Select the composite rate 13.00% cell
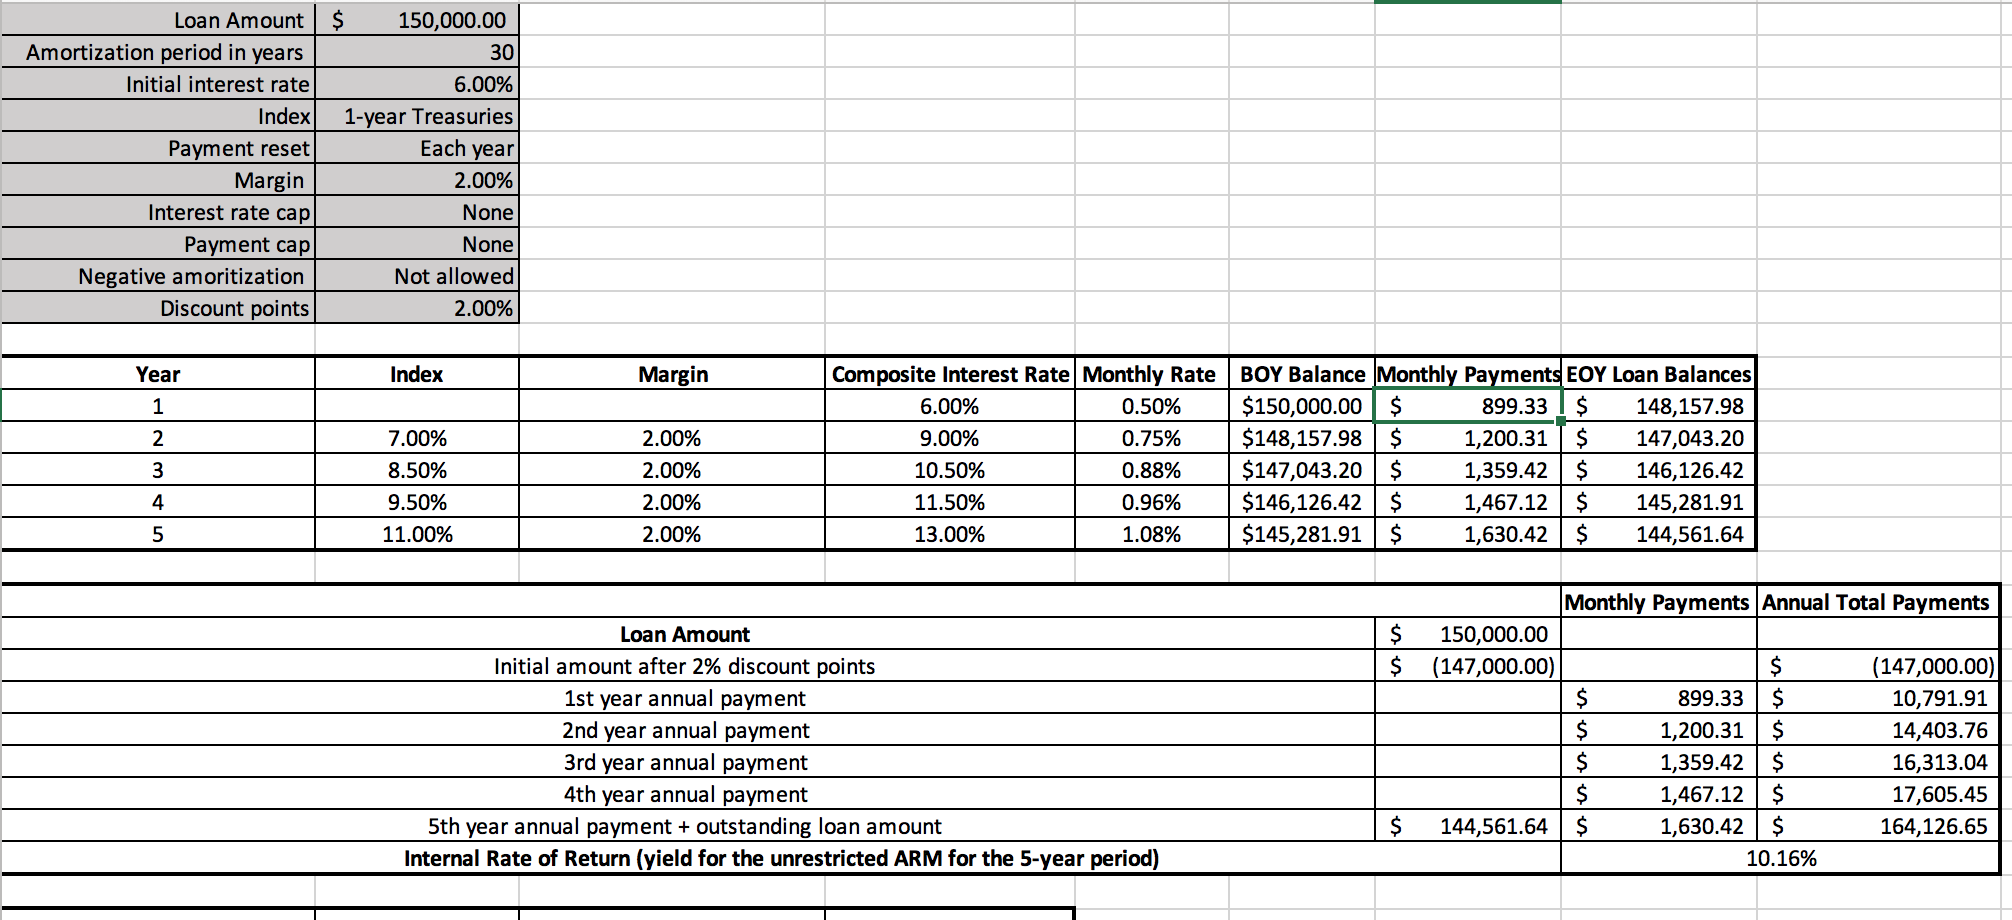Image resolution: width=2012 pixels, height=920 pixels. 950,534
